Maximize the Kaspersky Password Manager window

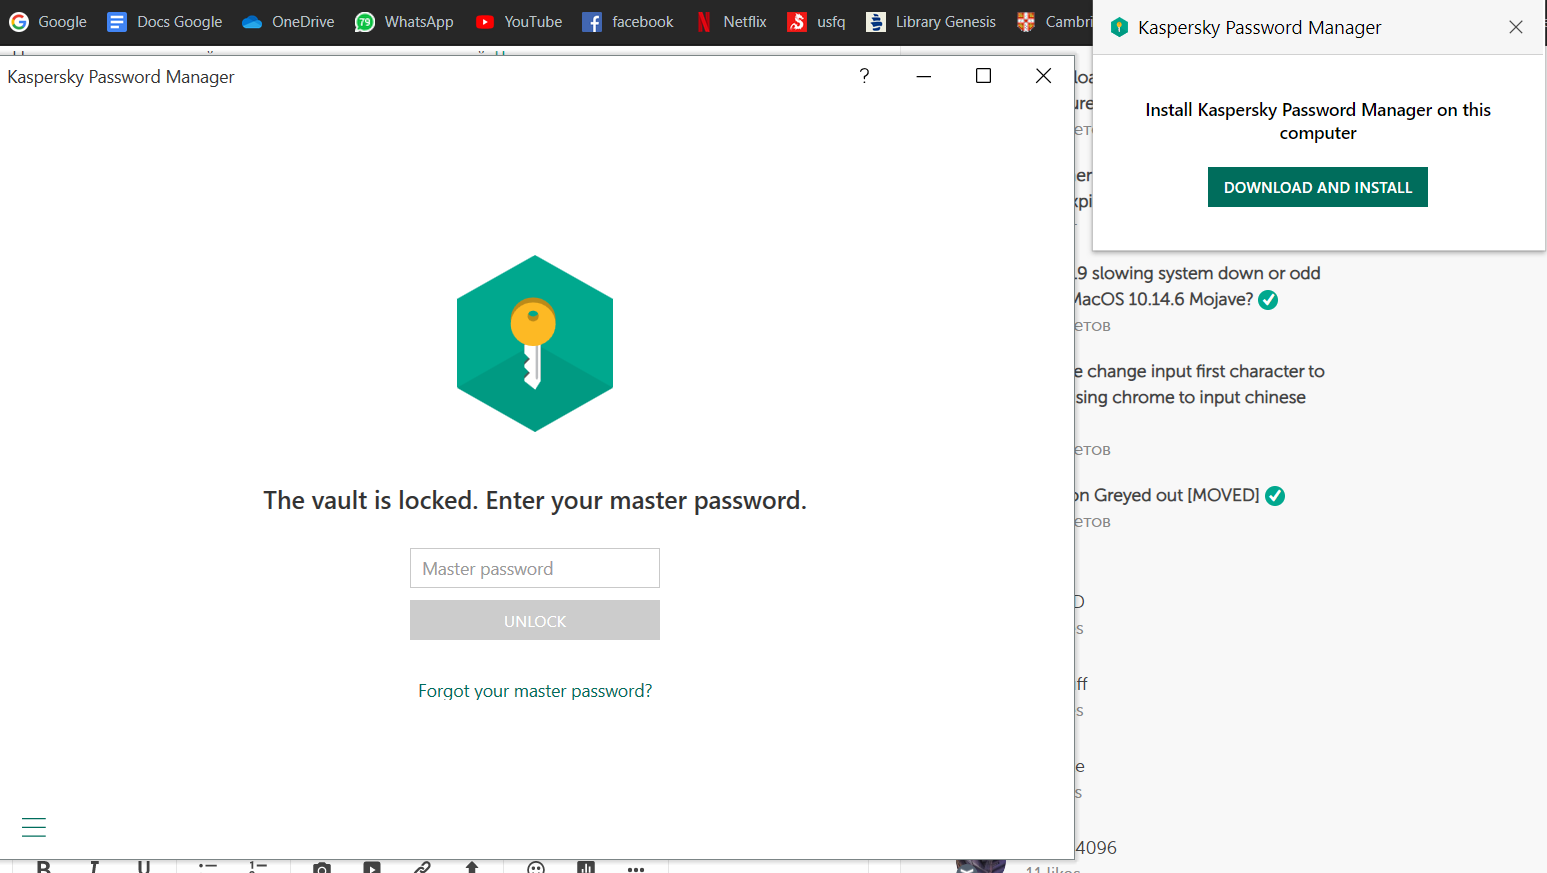tap(983, 76)
